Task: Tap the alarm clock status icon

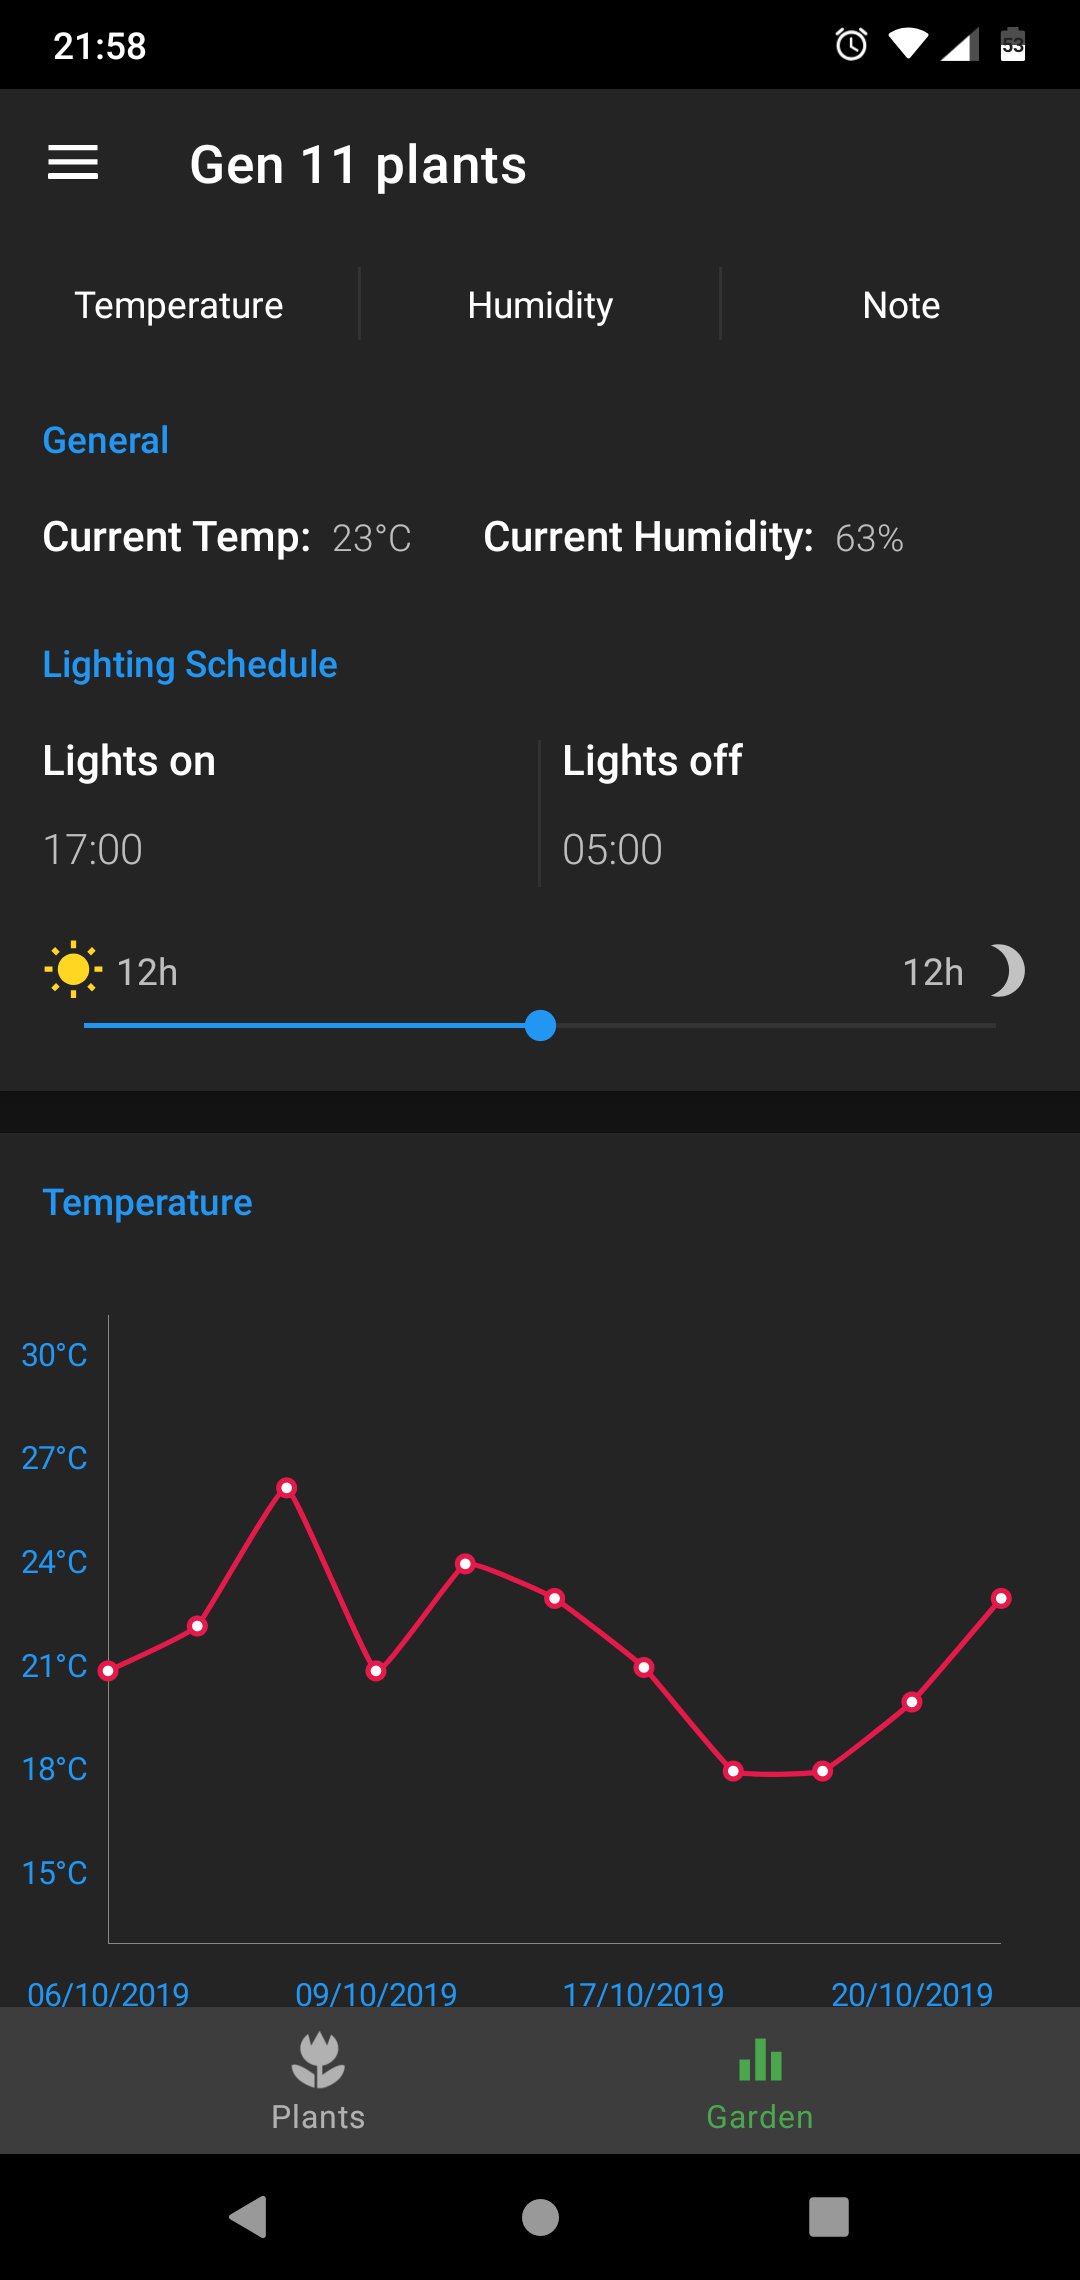Action: (851, 45)
